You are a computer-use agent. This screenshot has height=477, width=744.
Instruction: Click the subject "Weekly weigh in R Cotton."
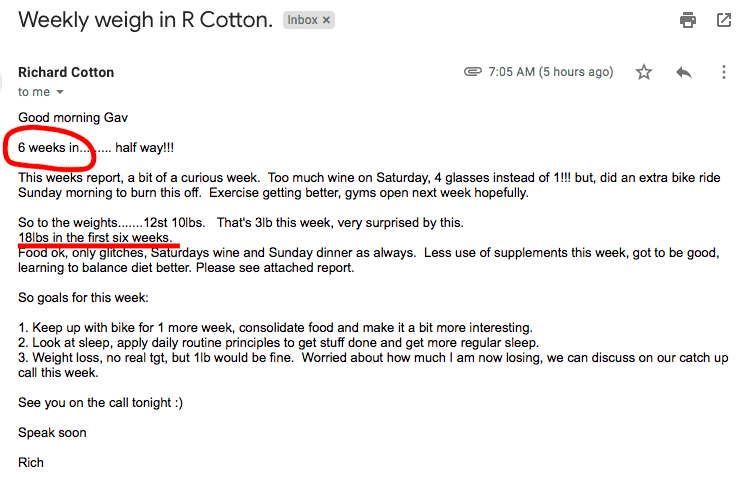click(146, 20)
